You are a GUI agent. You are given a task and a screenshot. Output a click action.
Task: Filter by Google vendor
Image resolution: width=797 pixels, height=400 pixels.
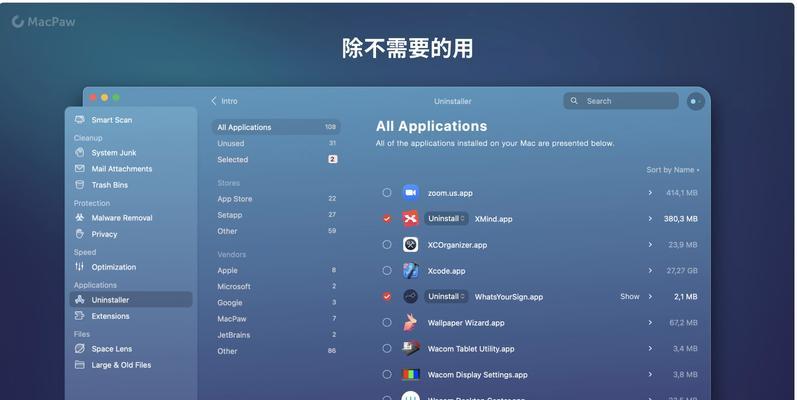[x=276, y=302]
